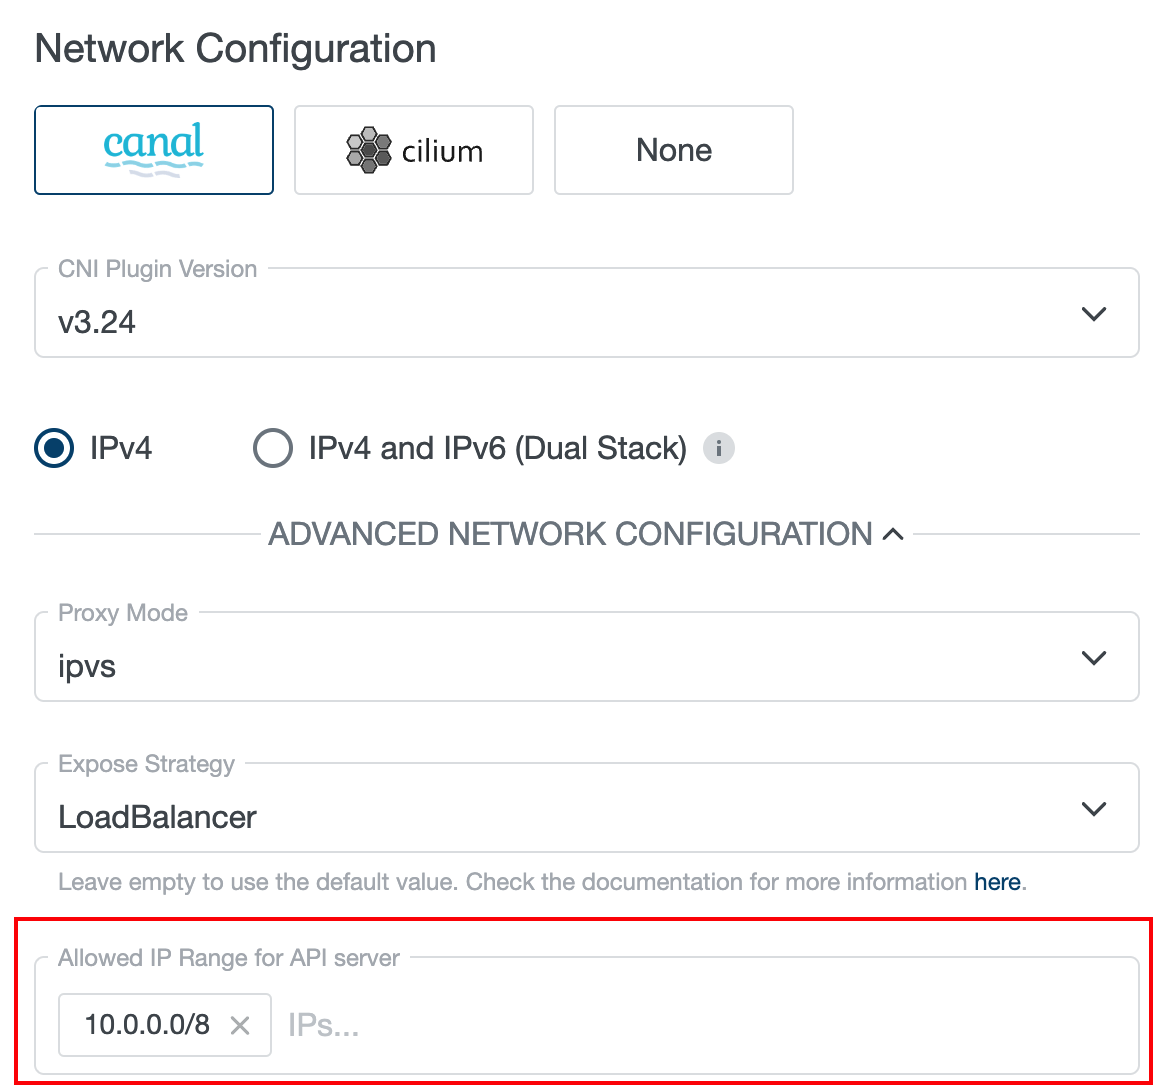This screenshot has height=1090, width=1170.
Task: Remove the 10.0.0.0/8 IP range chip
Action: coord(241,1024)
